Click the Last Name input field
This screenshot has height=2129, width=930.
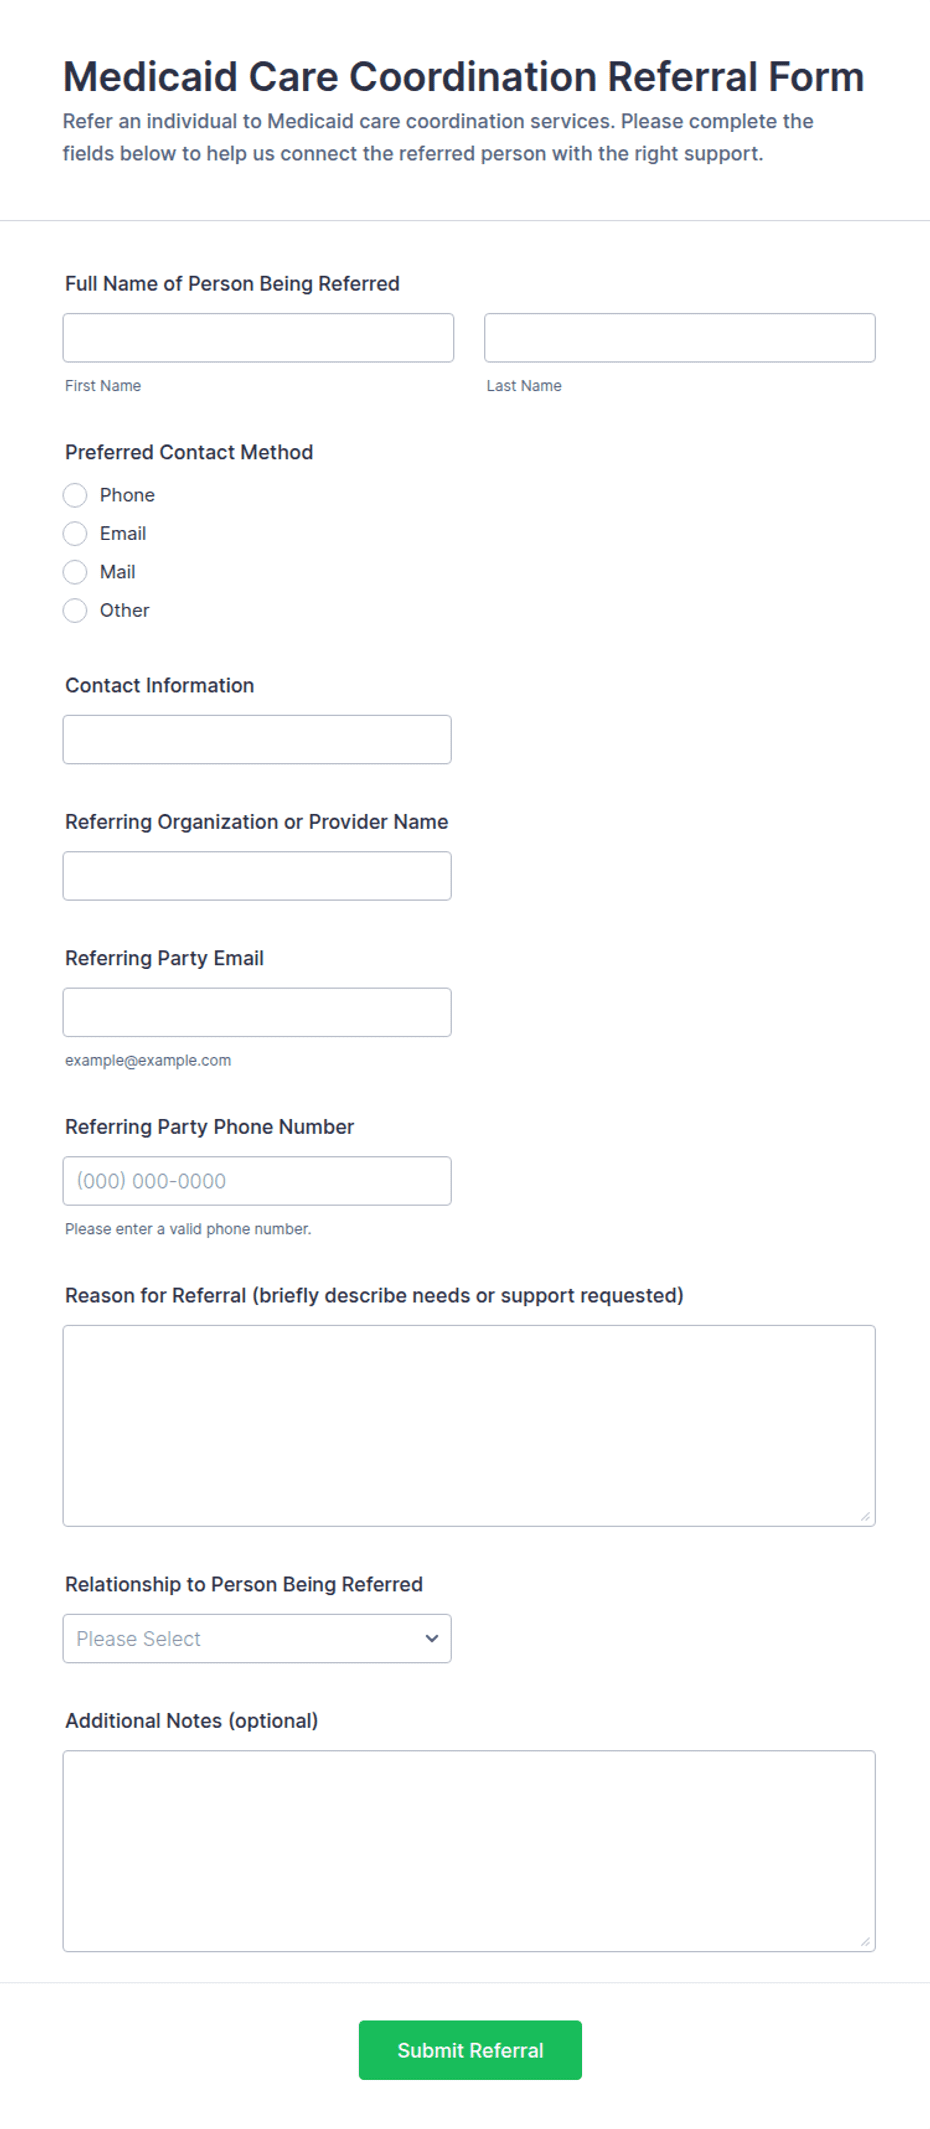click(680, 338)
